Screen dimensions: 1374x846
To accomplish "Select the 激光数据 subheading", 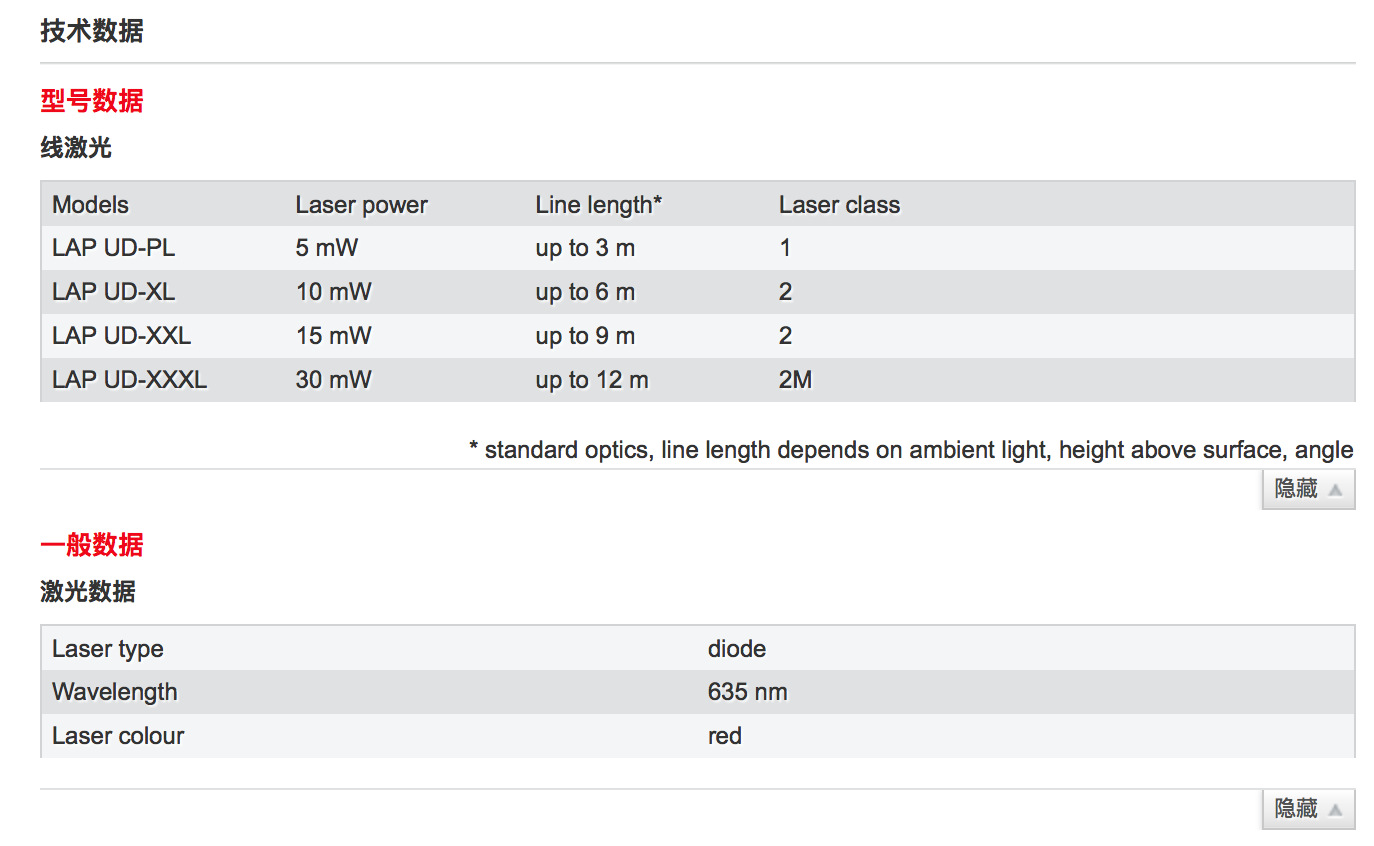I will (x=88, y=592).
